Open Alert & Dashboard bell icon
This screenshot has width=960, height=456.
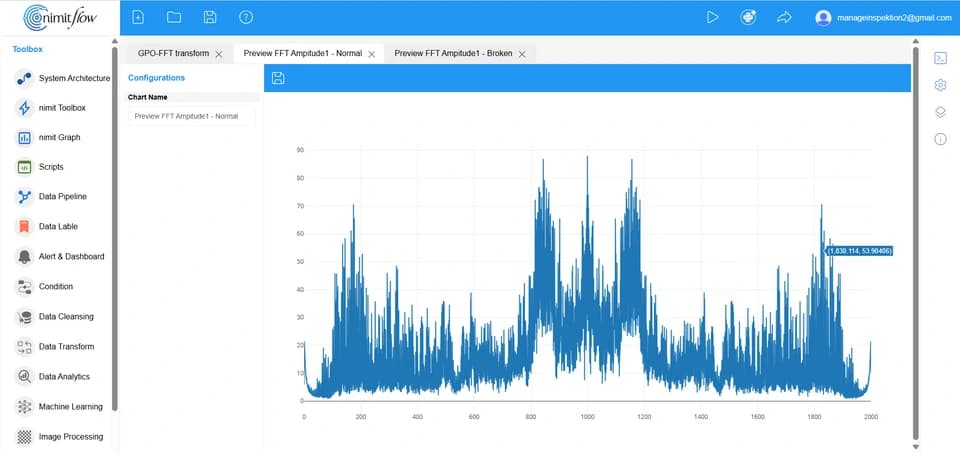coord(24,256)
